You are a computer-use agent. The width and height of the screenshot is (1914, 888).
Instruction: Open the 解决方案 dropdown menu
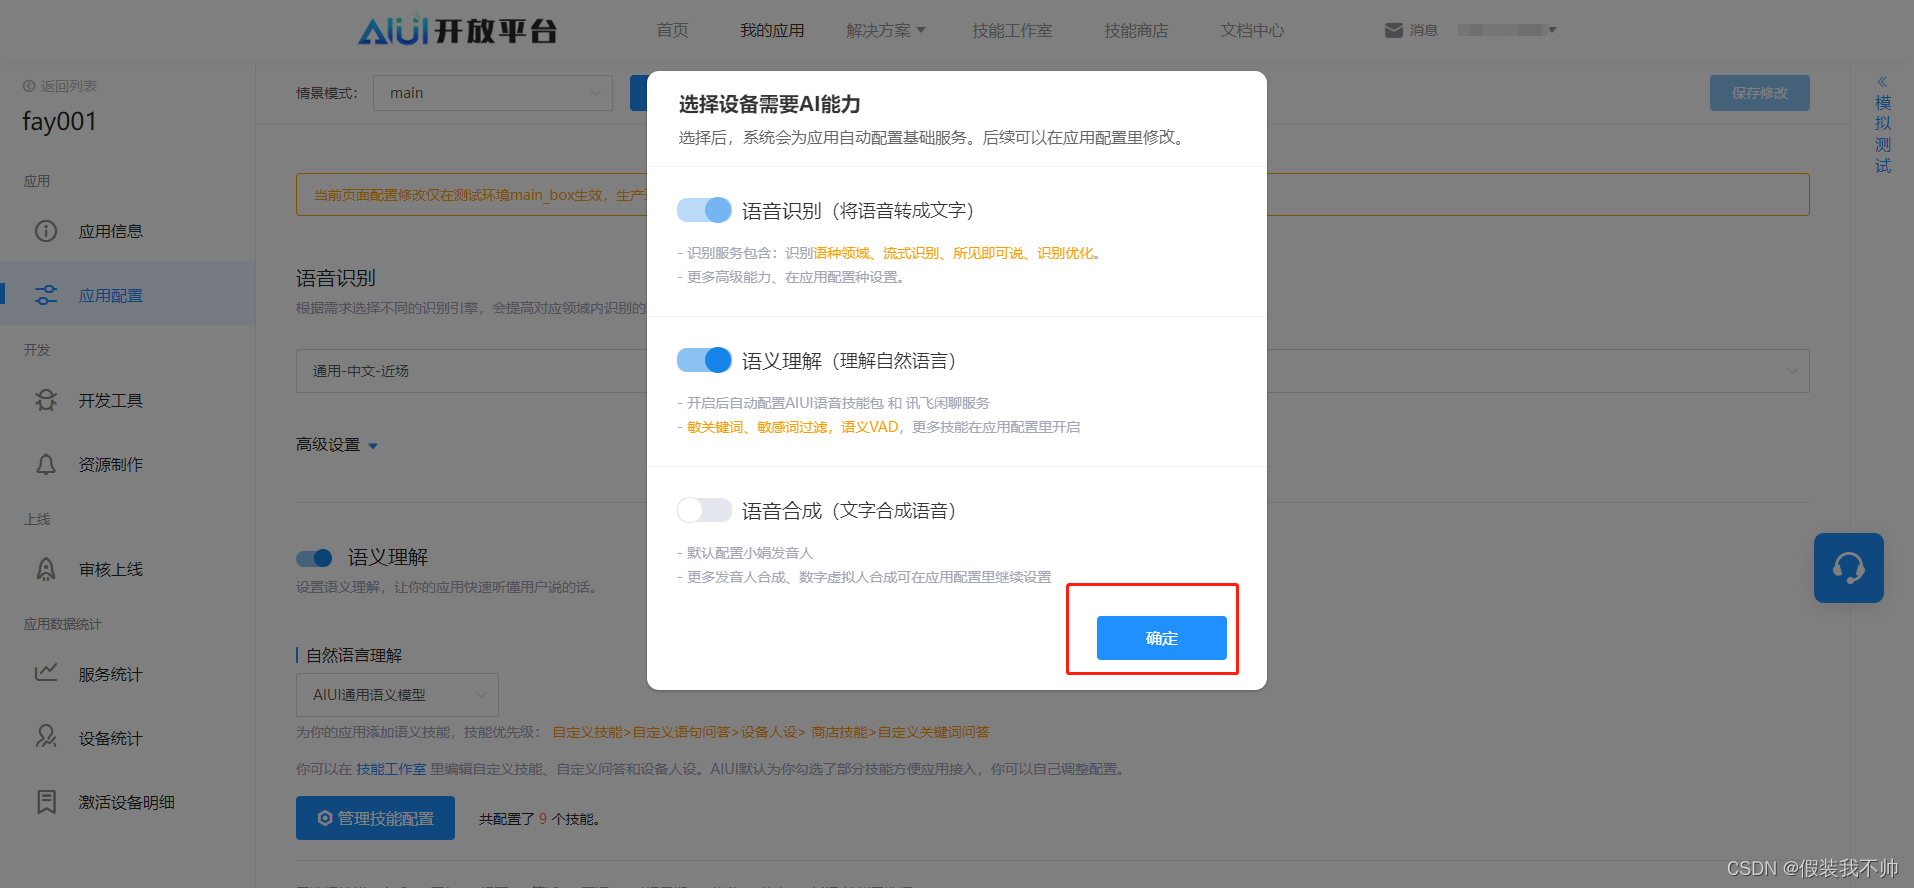[x=886, y=30]
